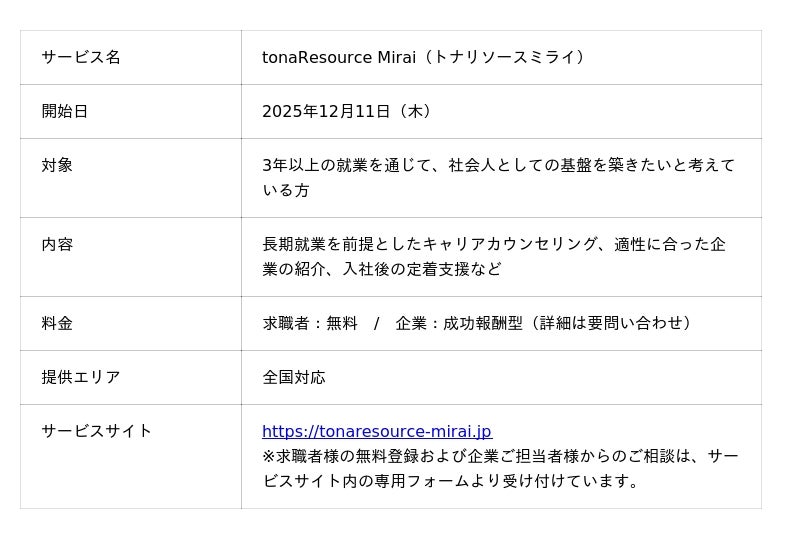
Task: Click the 料金 label cell
Action: (57, 323)
